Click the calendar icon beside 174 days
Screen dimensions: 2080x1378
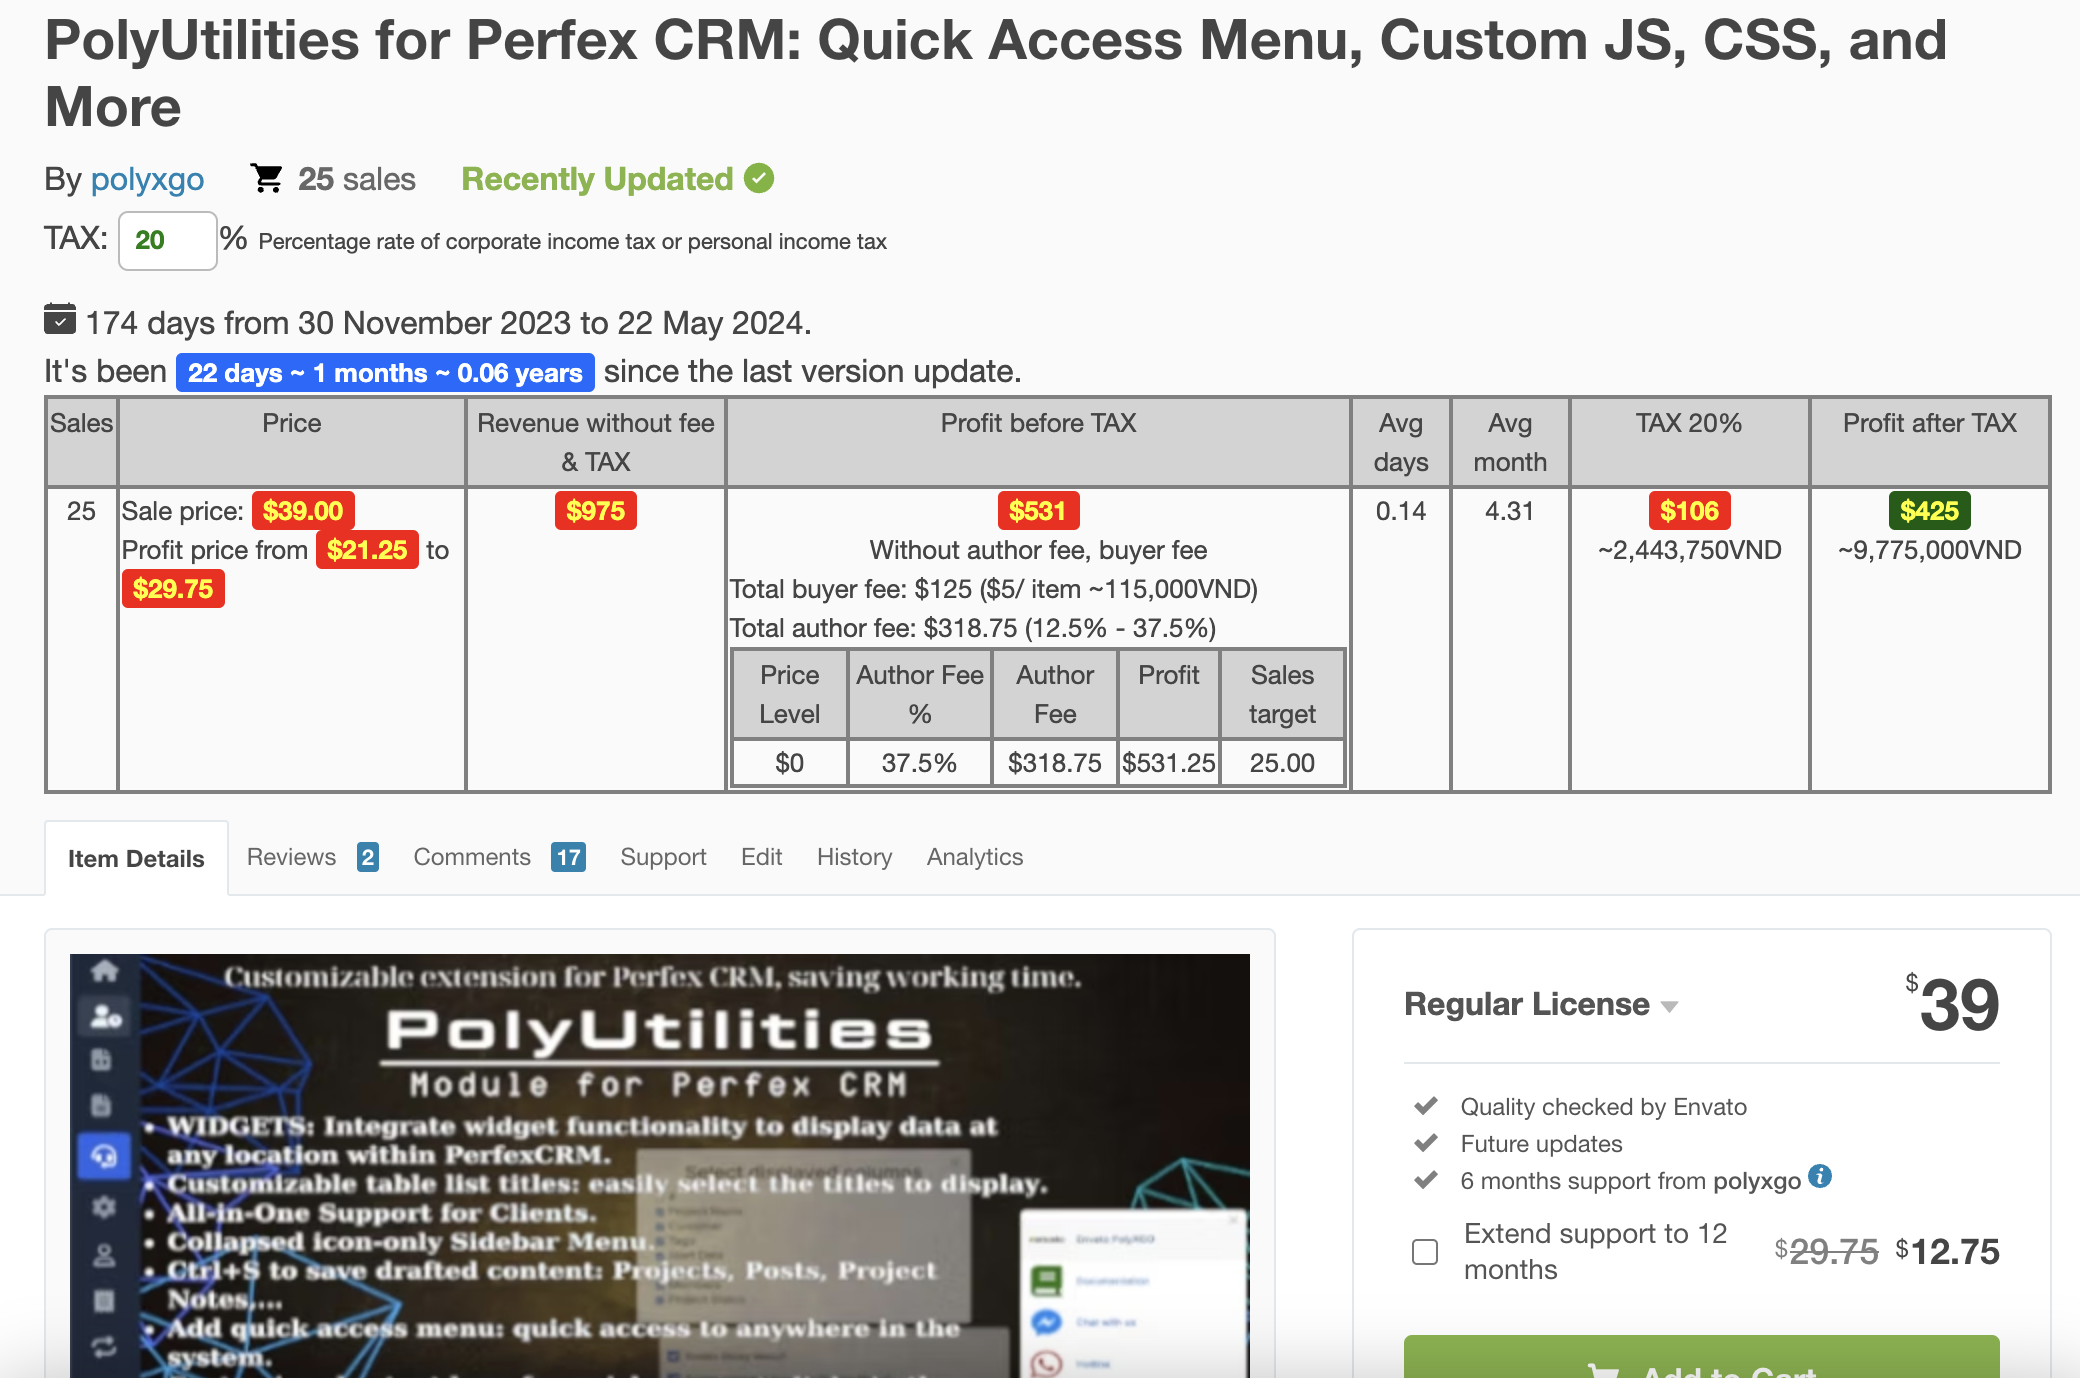coord(60,320)
